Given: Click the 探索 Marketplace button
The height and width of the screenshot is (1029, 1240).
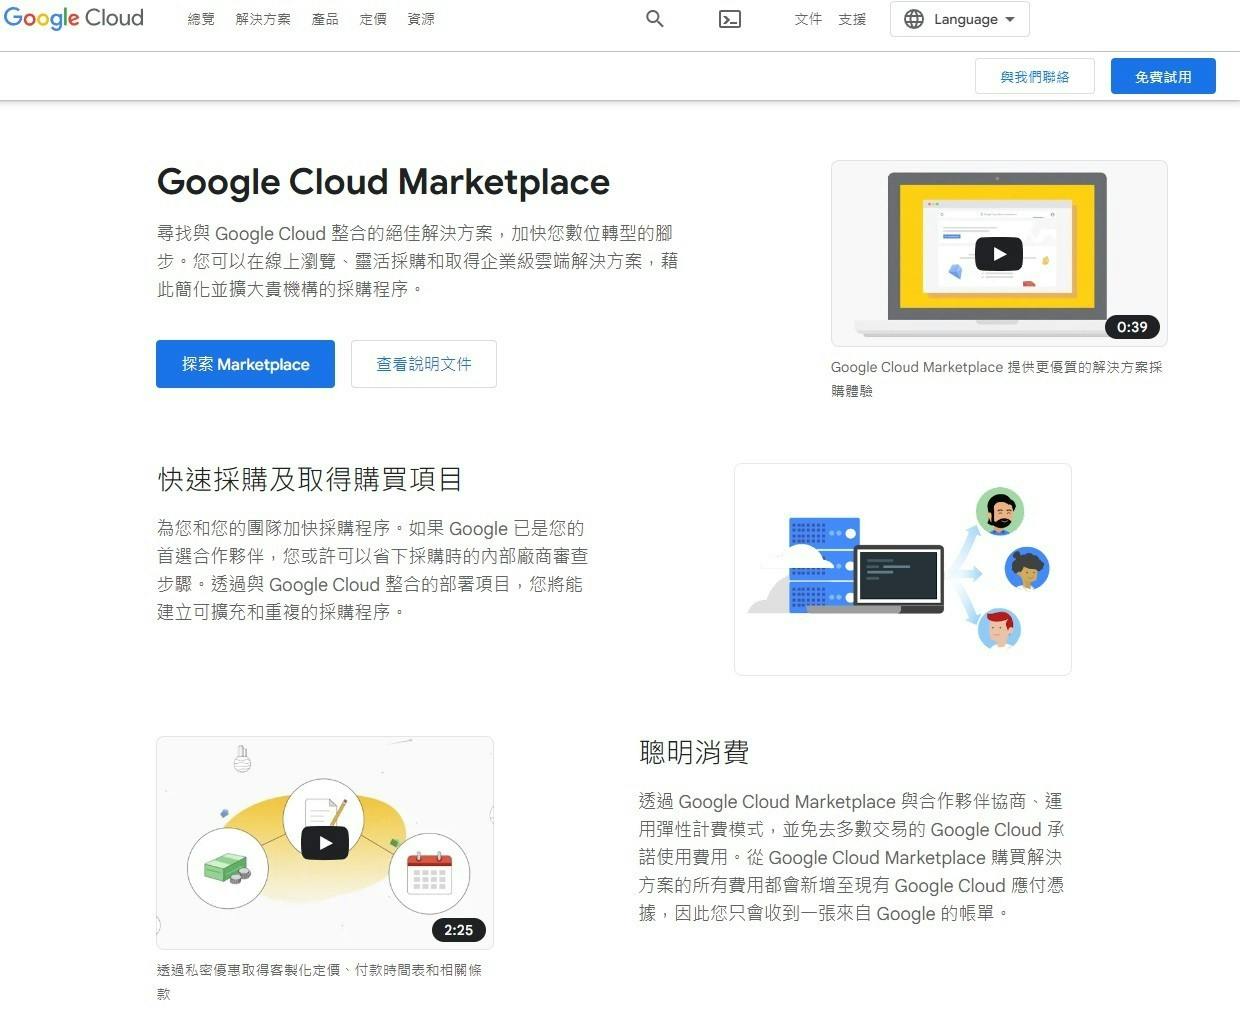Looking at the screenshot, I should click(245, 364).
